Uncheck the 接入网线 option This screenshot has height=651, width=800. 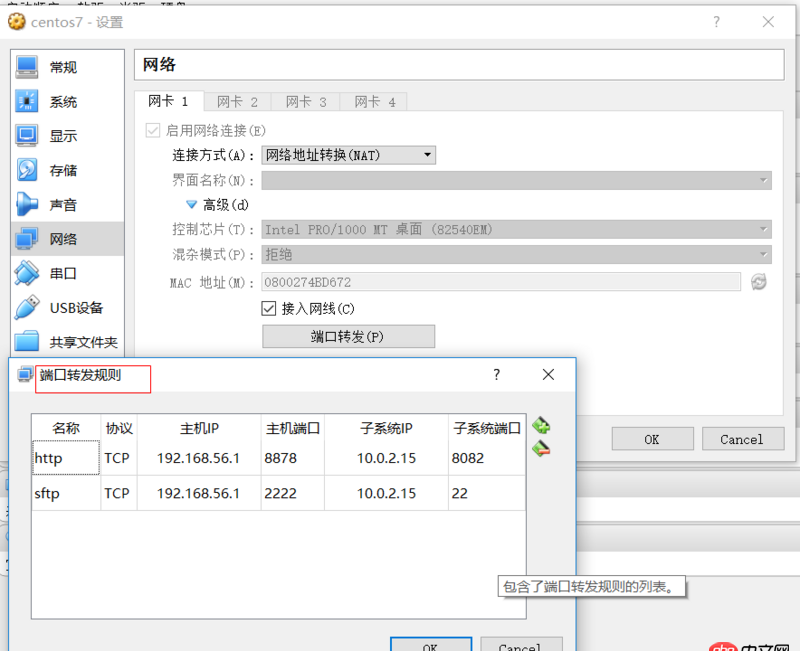click(x=268, y=308)
